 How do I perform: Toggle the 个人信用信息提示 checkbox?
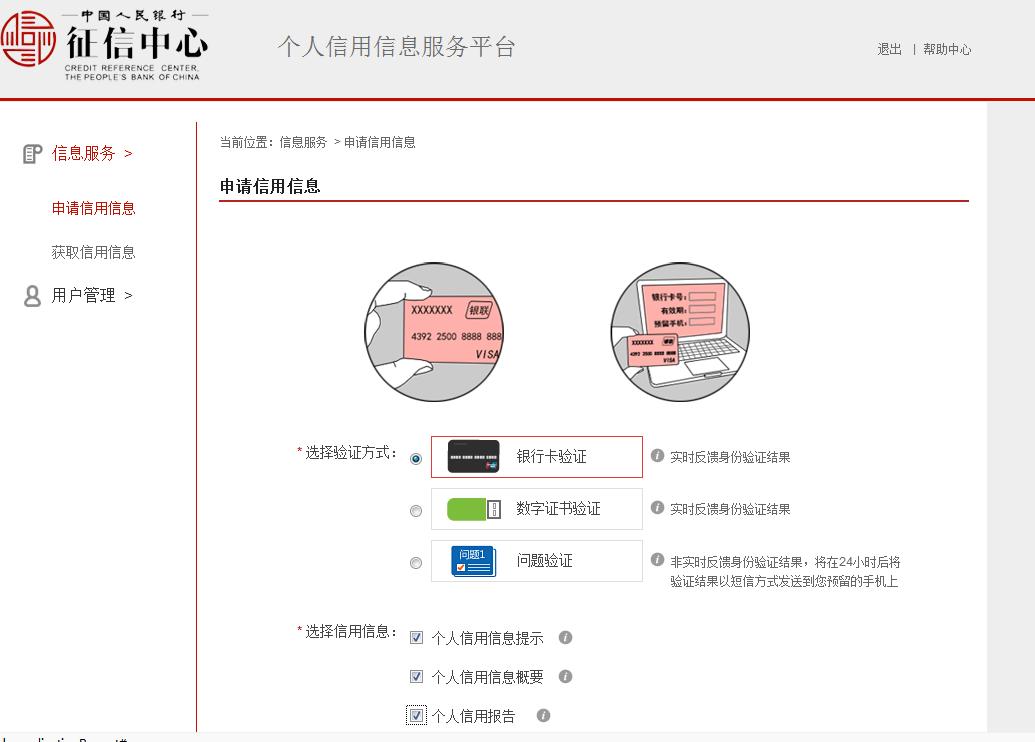(416, 637)
